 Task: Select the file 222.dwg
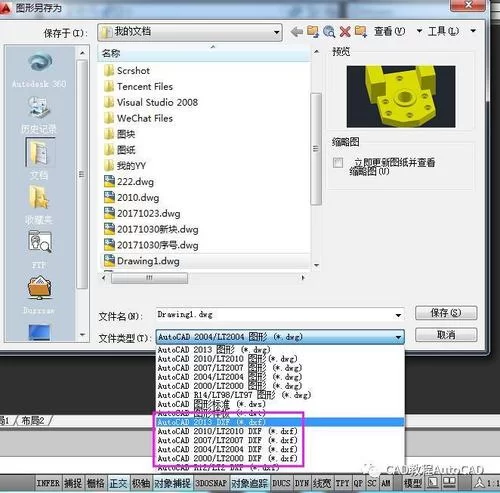coord(129,182)
